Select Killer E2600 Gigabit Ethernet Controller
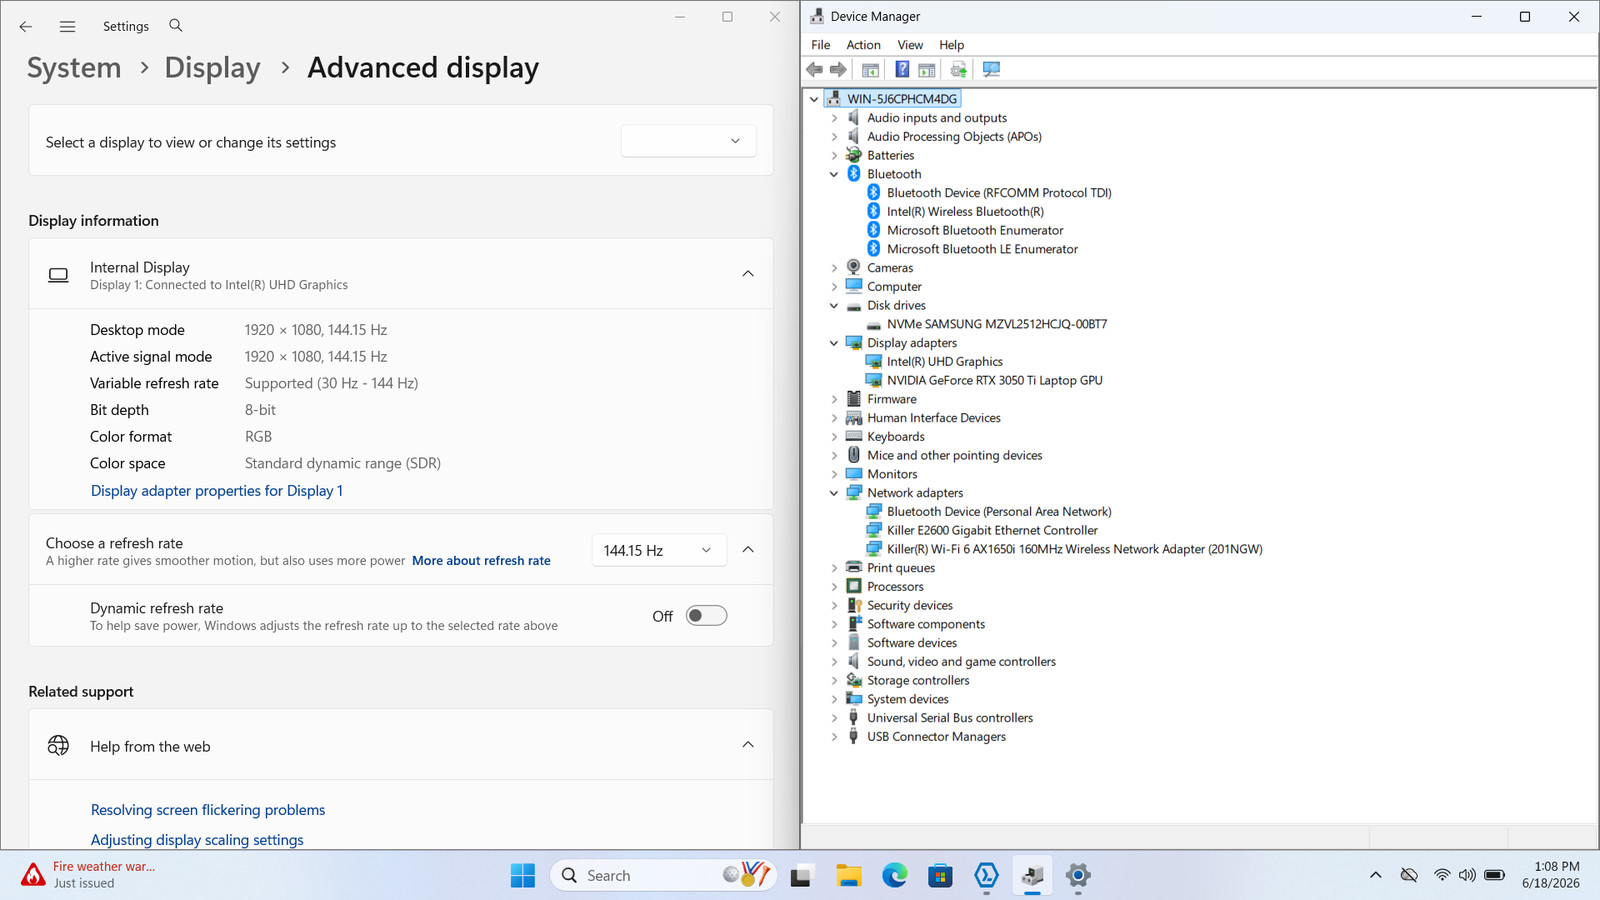The width and height of the screenshot is (1600, 900). coord(992,530)
